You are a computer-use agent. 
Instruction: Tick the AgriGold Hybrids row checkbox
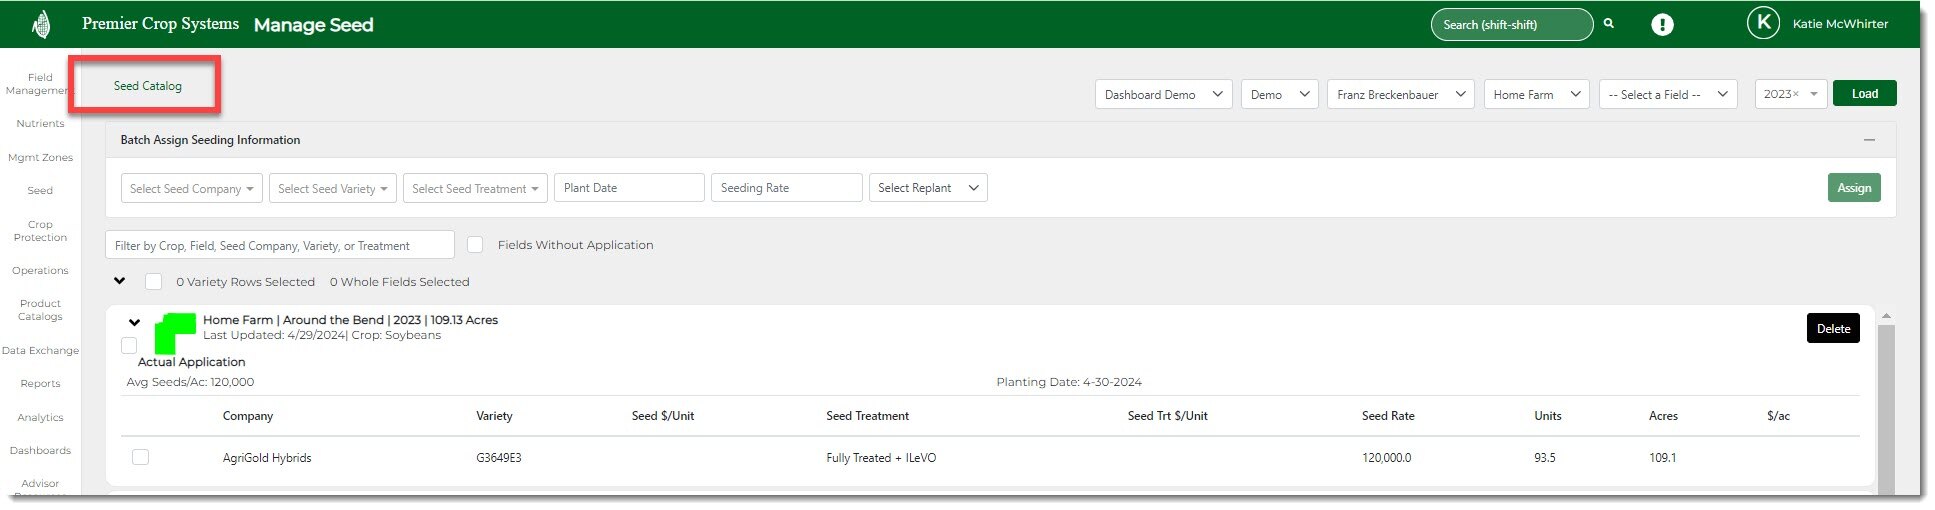(140, 457)
